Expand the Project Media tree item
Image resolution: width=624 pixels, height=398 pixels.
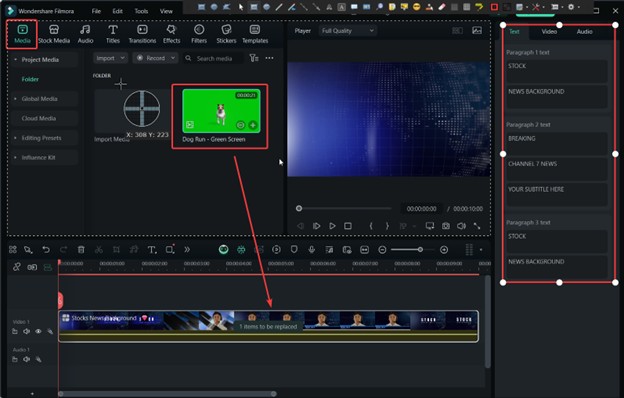[x=15, y=60]
